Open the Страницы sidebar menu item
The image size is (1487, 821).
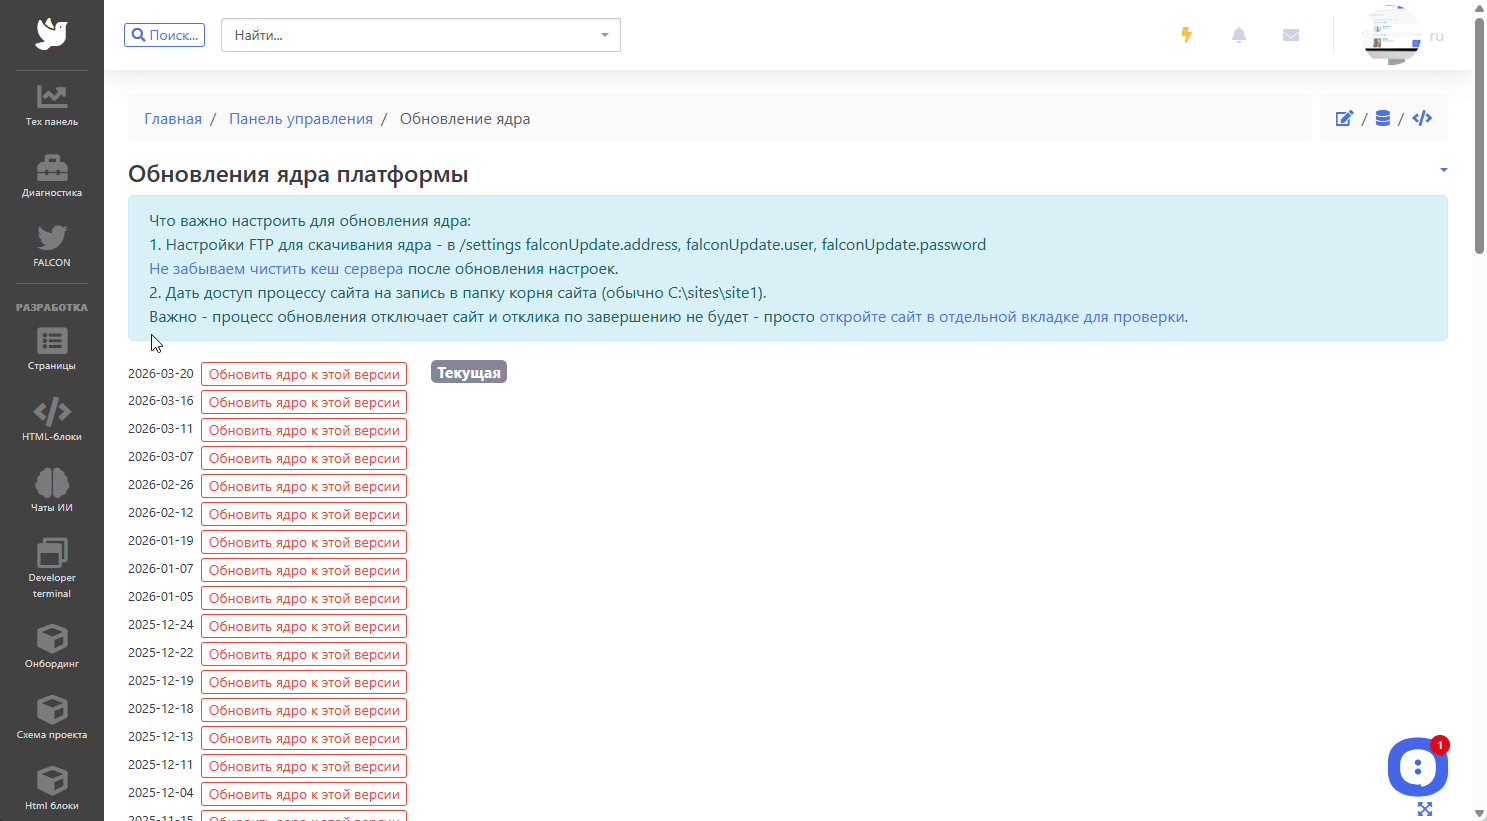tap(52, 349)
